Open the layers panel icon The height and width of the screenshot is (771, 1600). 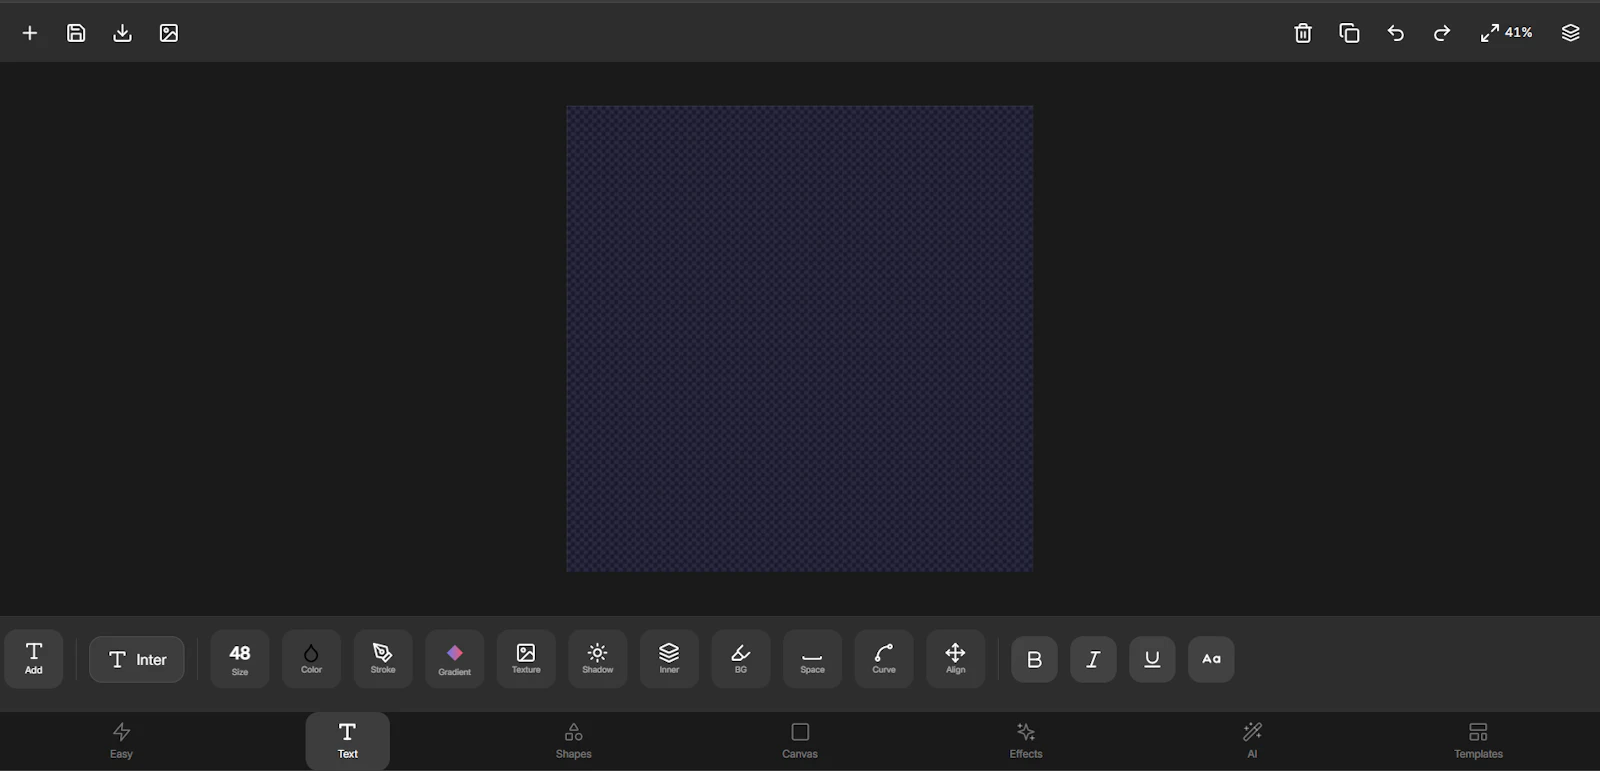(x=1571, y=33)
